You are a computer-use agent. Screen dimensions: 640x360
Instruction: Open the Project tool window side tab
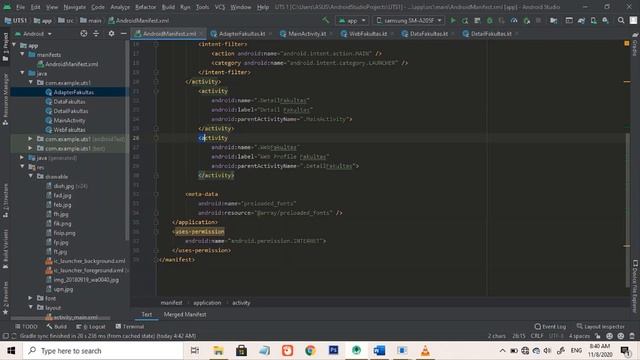pyautogui.click(x=5, y=47)
